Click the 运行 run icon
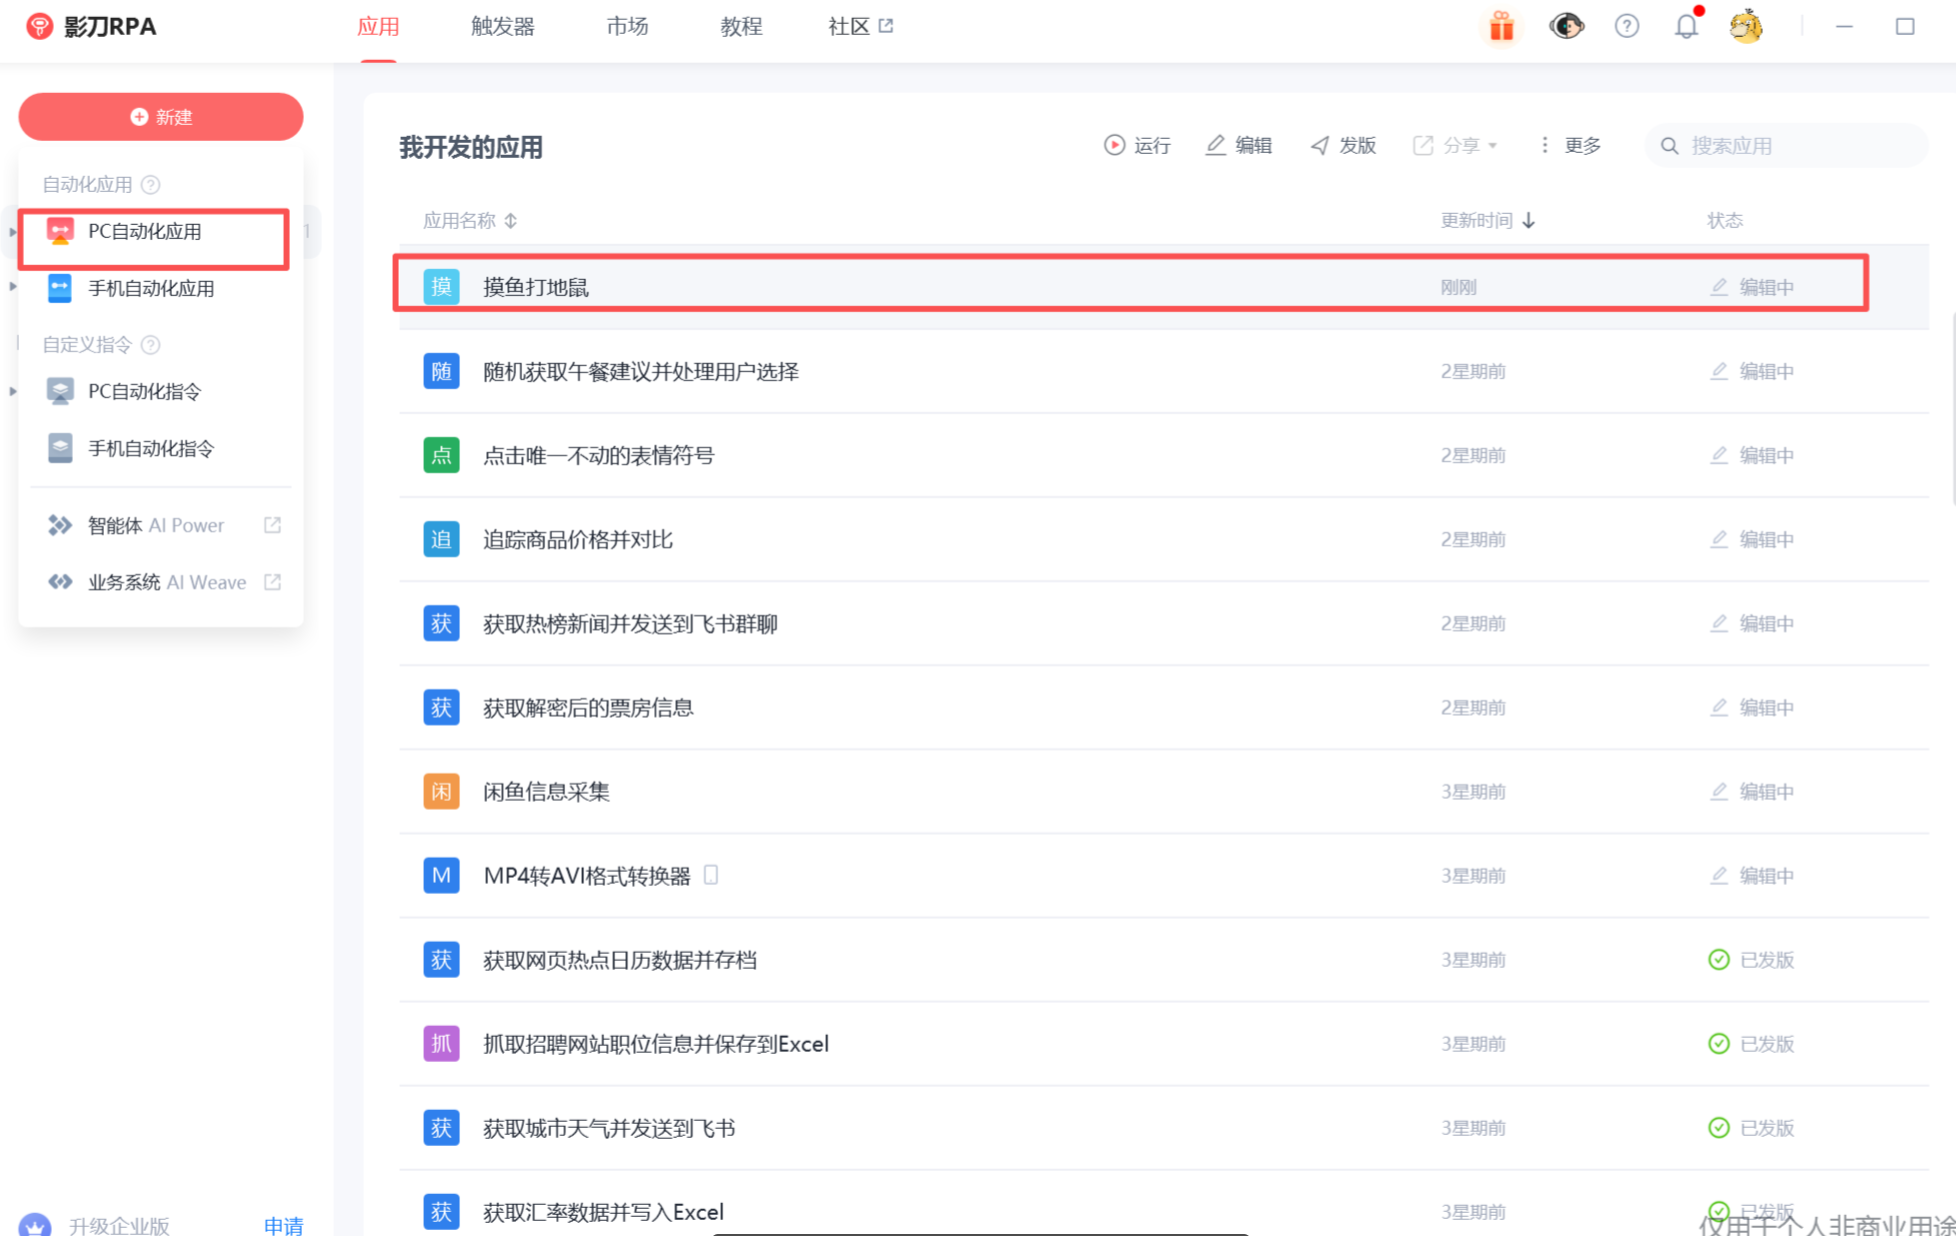Viewport: 1956px width, 1236px height. point(1114,146)
